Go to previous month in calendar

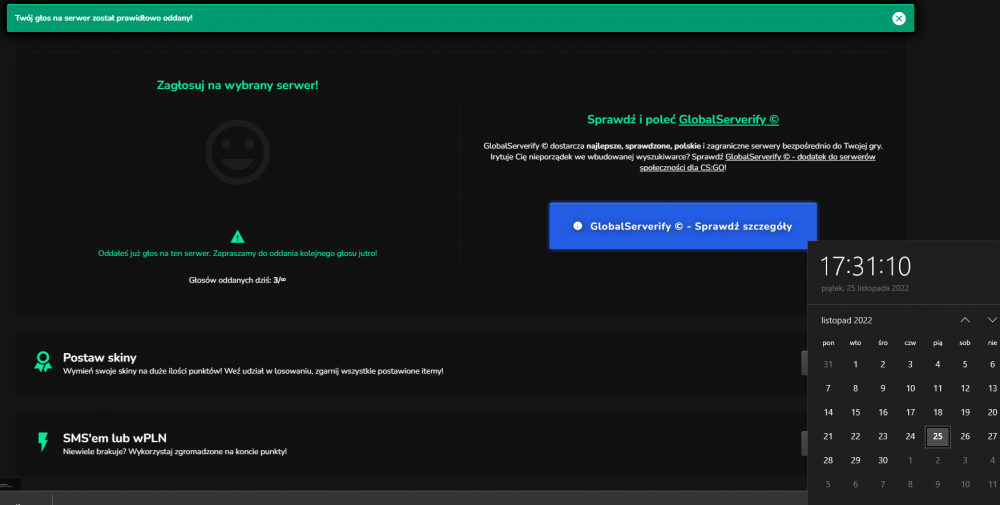click(965, 320)
